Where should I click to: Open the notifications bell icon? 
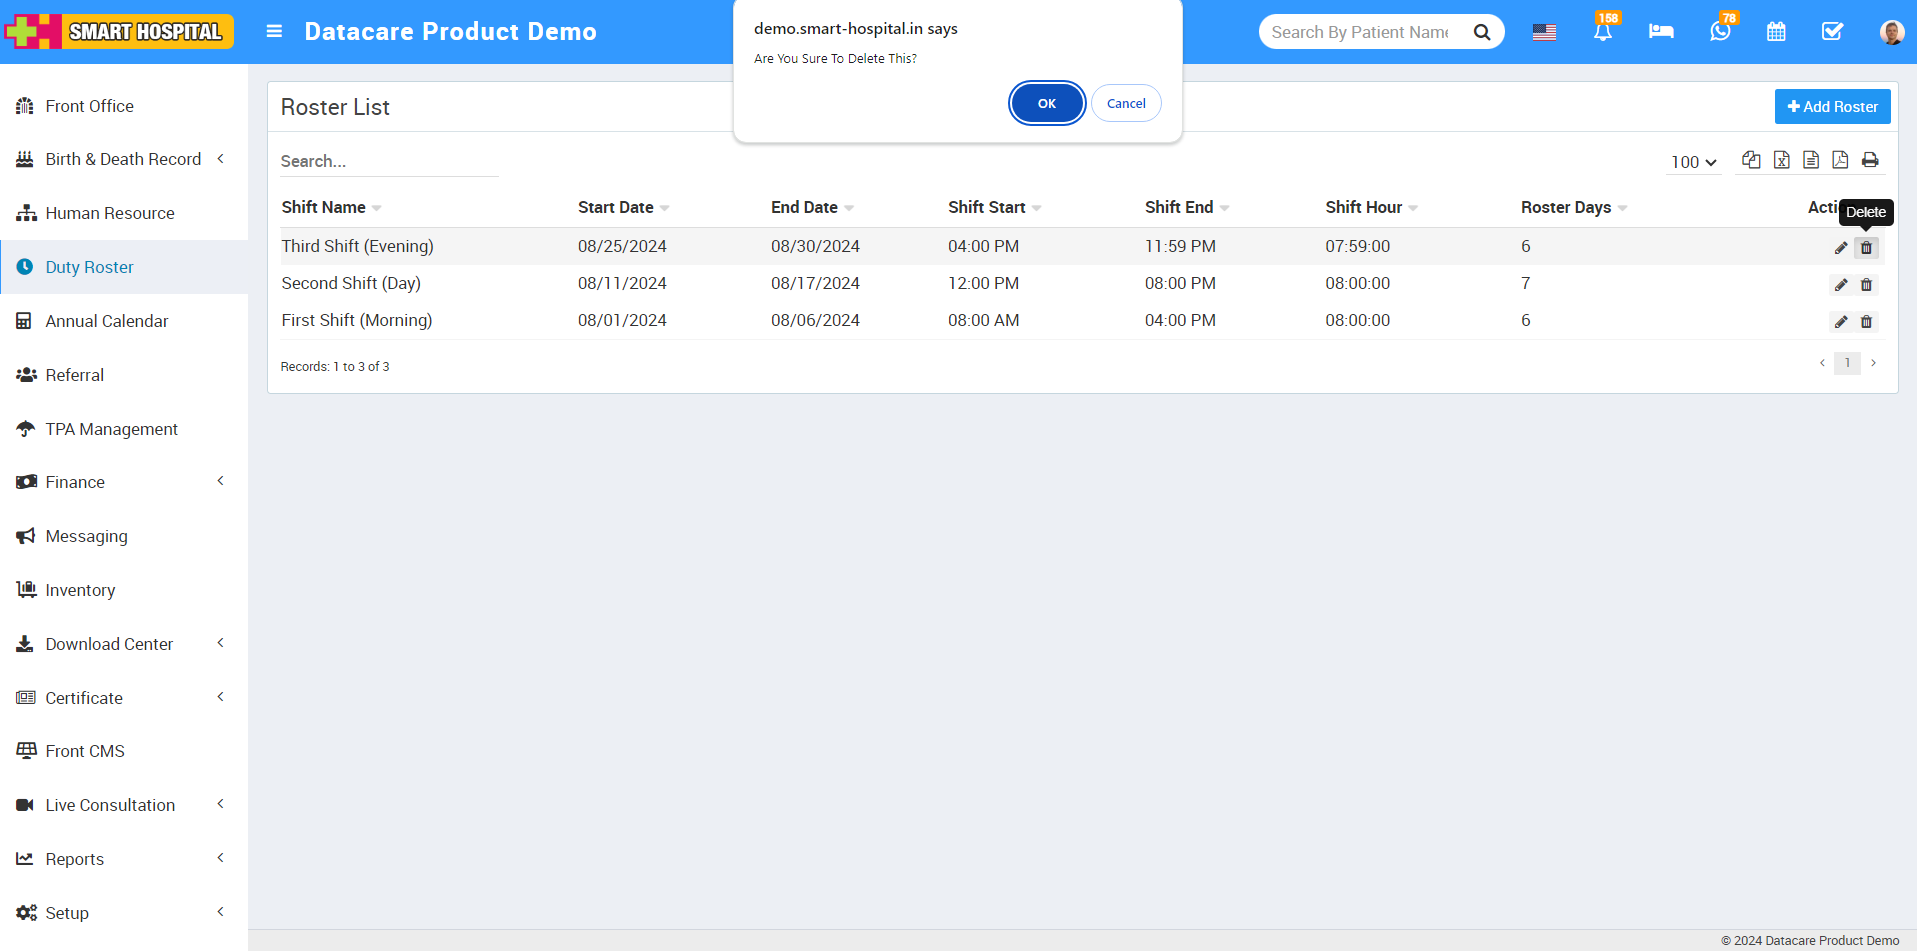click(x=1604, y=31)
